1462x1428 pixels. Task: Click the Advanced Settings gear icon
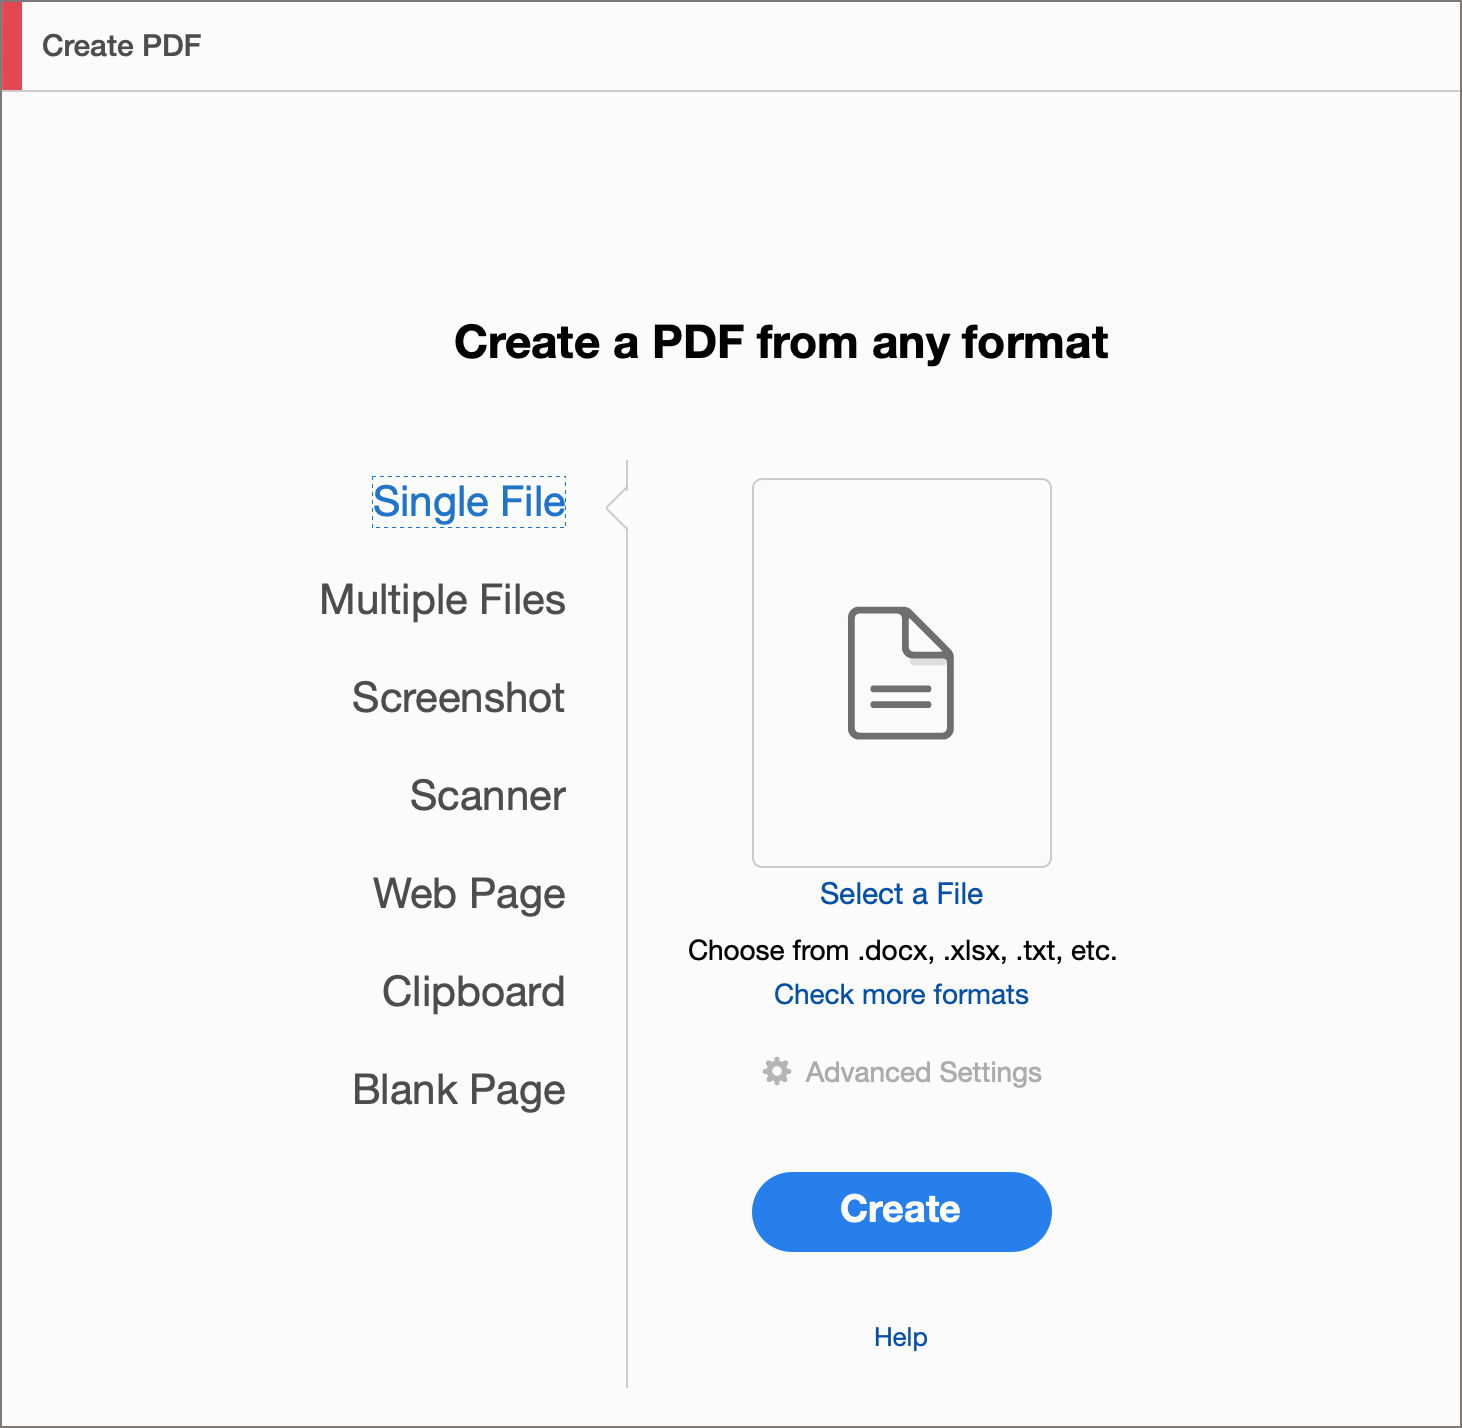point(775,1072)
